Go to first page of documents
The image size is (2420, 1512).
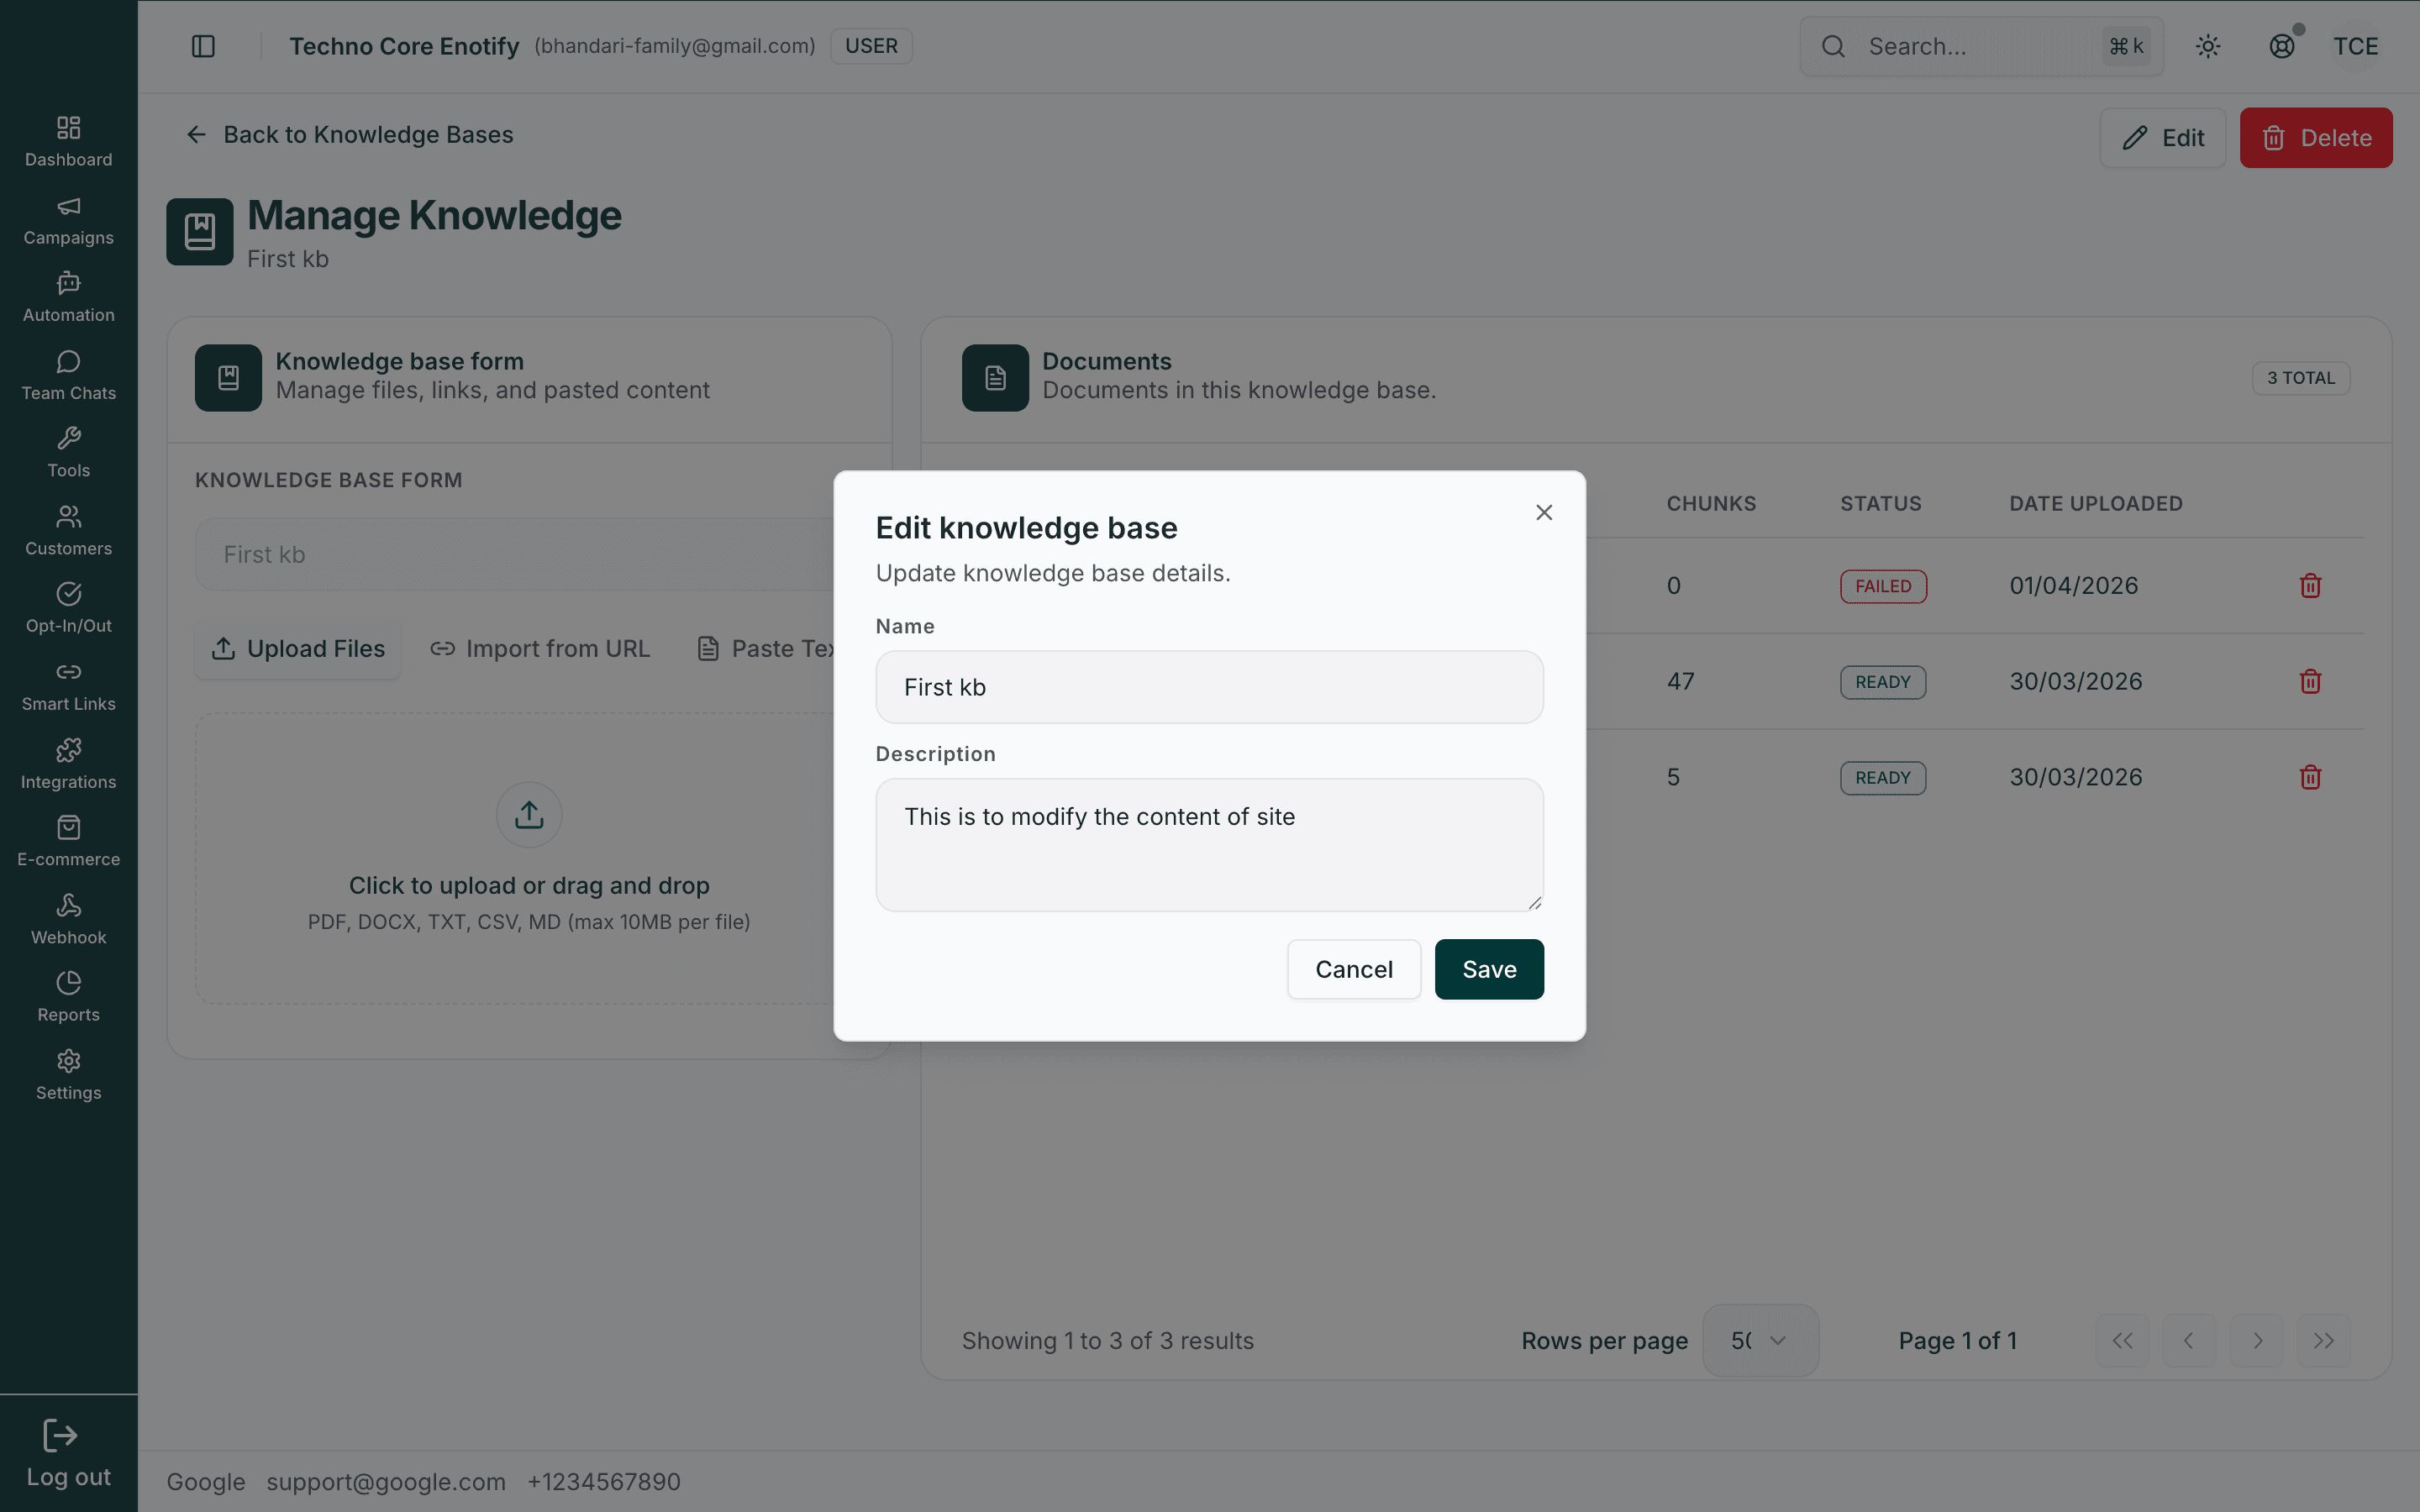[x=2122, y=1340]
